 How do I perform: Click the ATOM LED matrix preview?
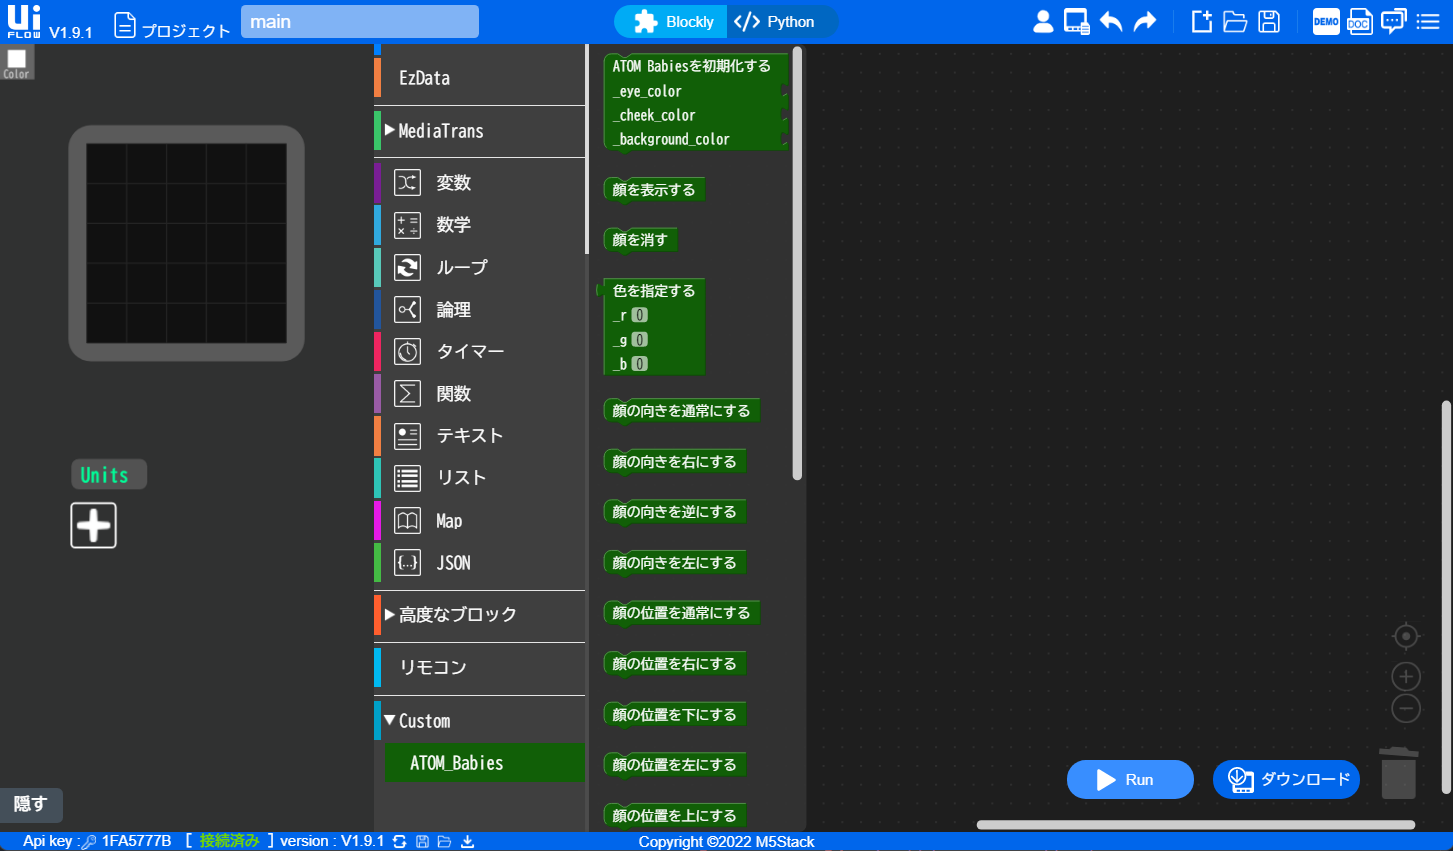click(186, 243)
